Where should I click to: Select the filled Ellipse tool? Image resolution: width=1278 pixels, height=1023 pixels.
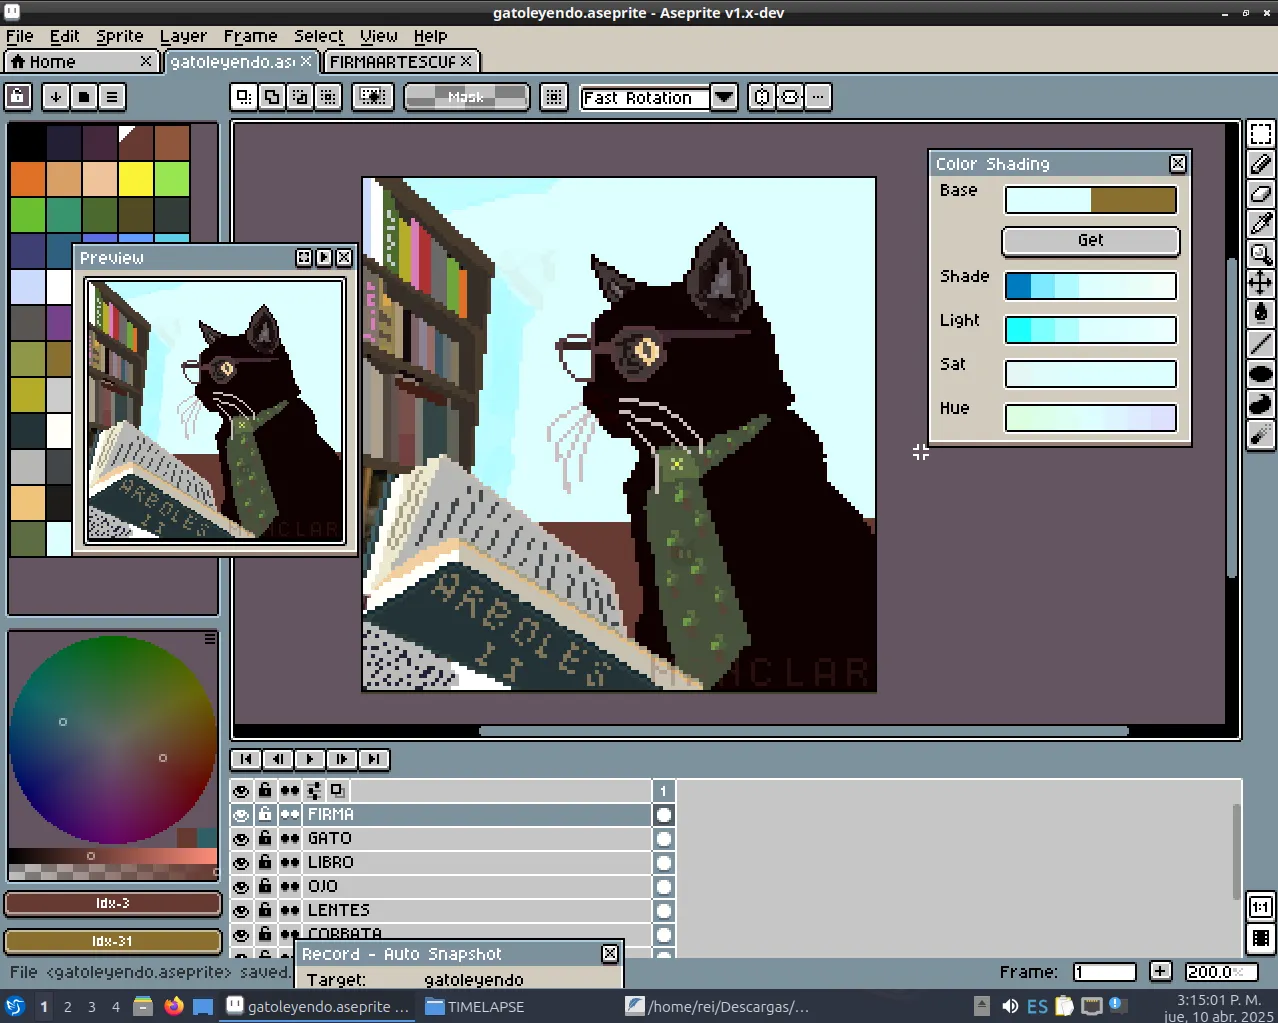pos(1261,374)
